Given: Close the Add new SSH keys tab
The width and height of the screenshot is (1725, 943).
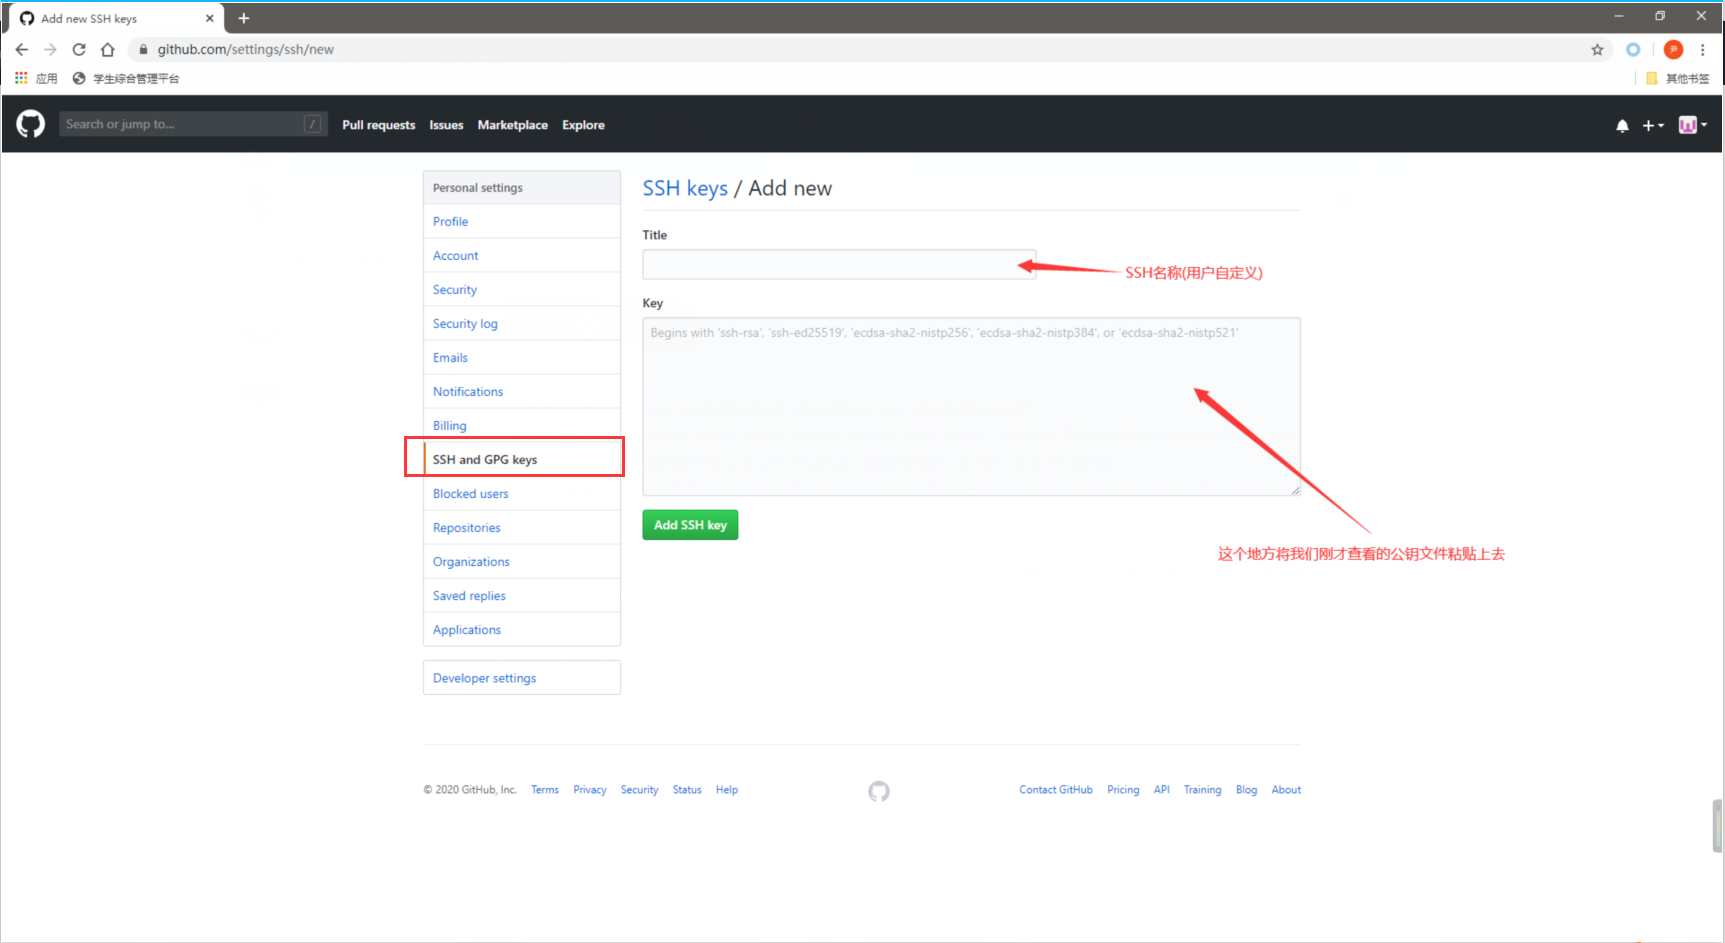Looking at the screenshot, I should [x=210, y=18].
